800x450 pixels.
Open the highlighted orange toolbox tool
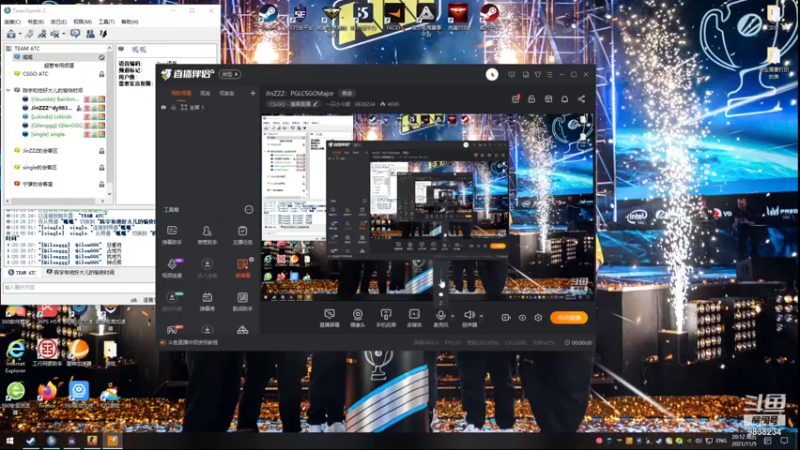tap(242, 268)
